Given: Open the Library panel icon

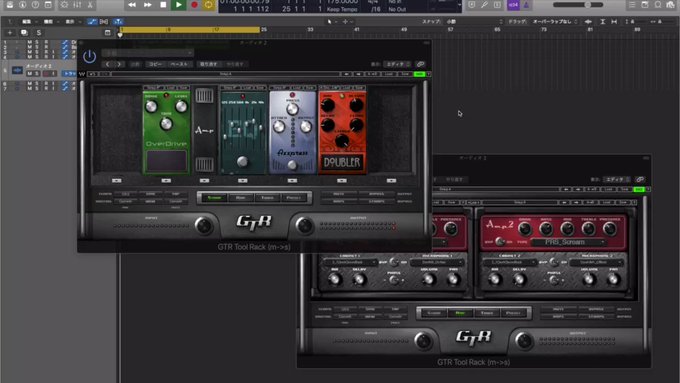Looking at the screenshot, I should [x=10, y=4].
